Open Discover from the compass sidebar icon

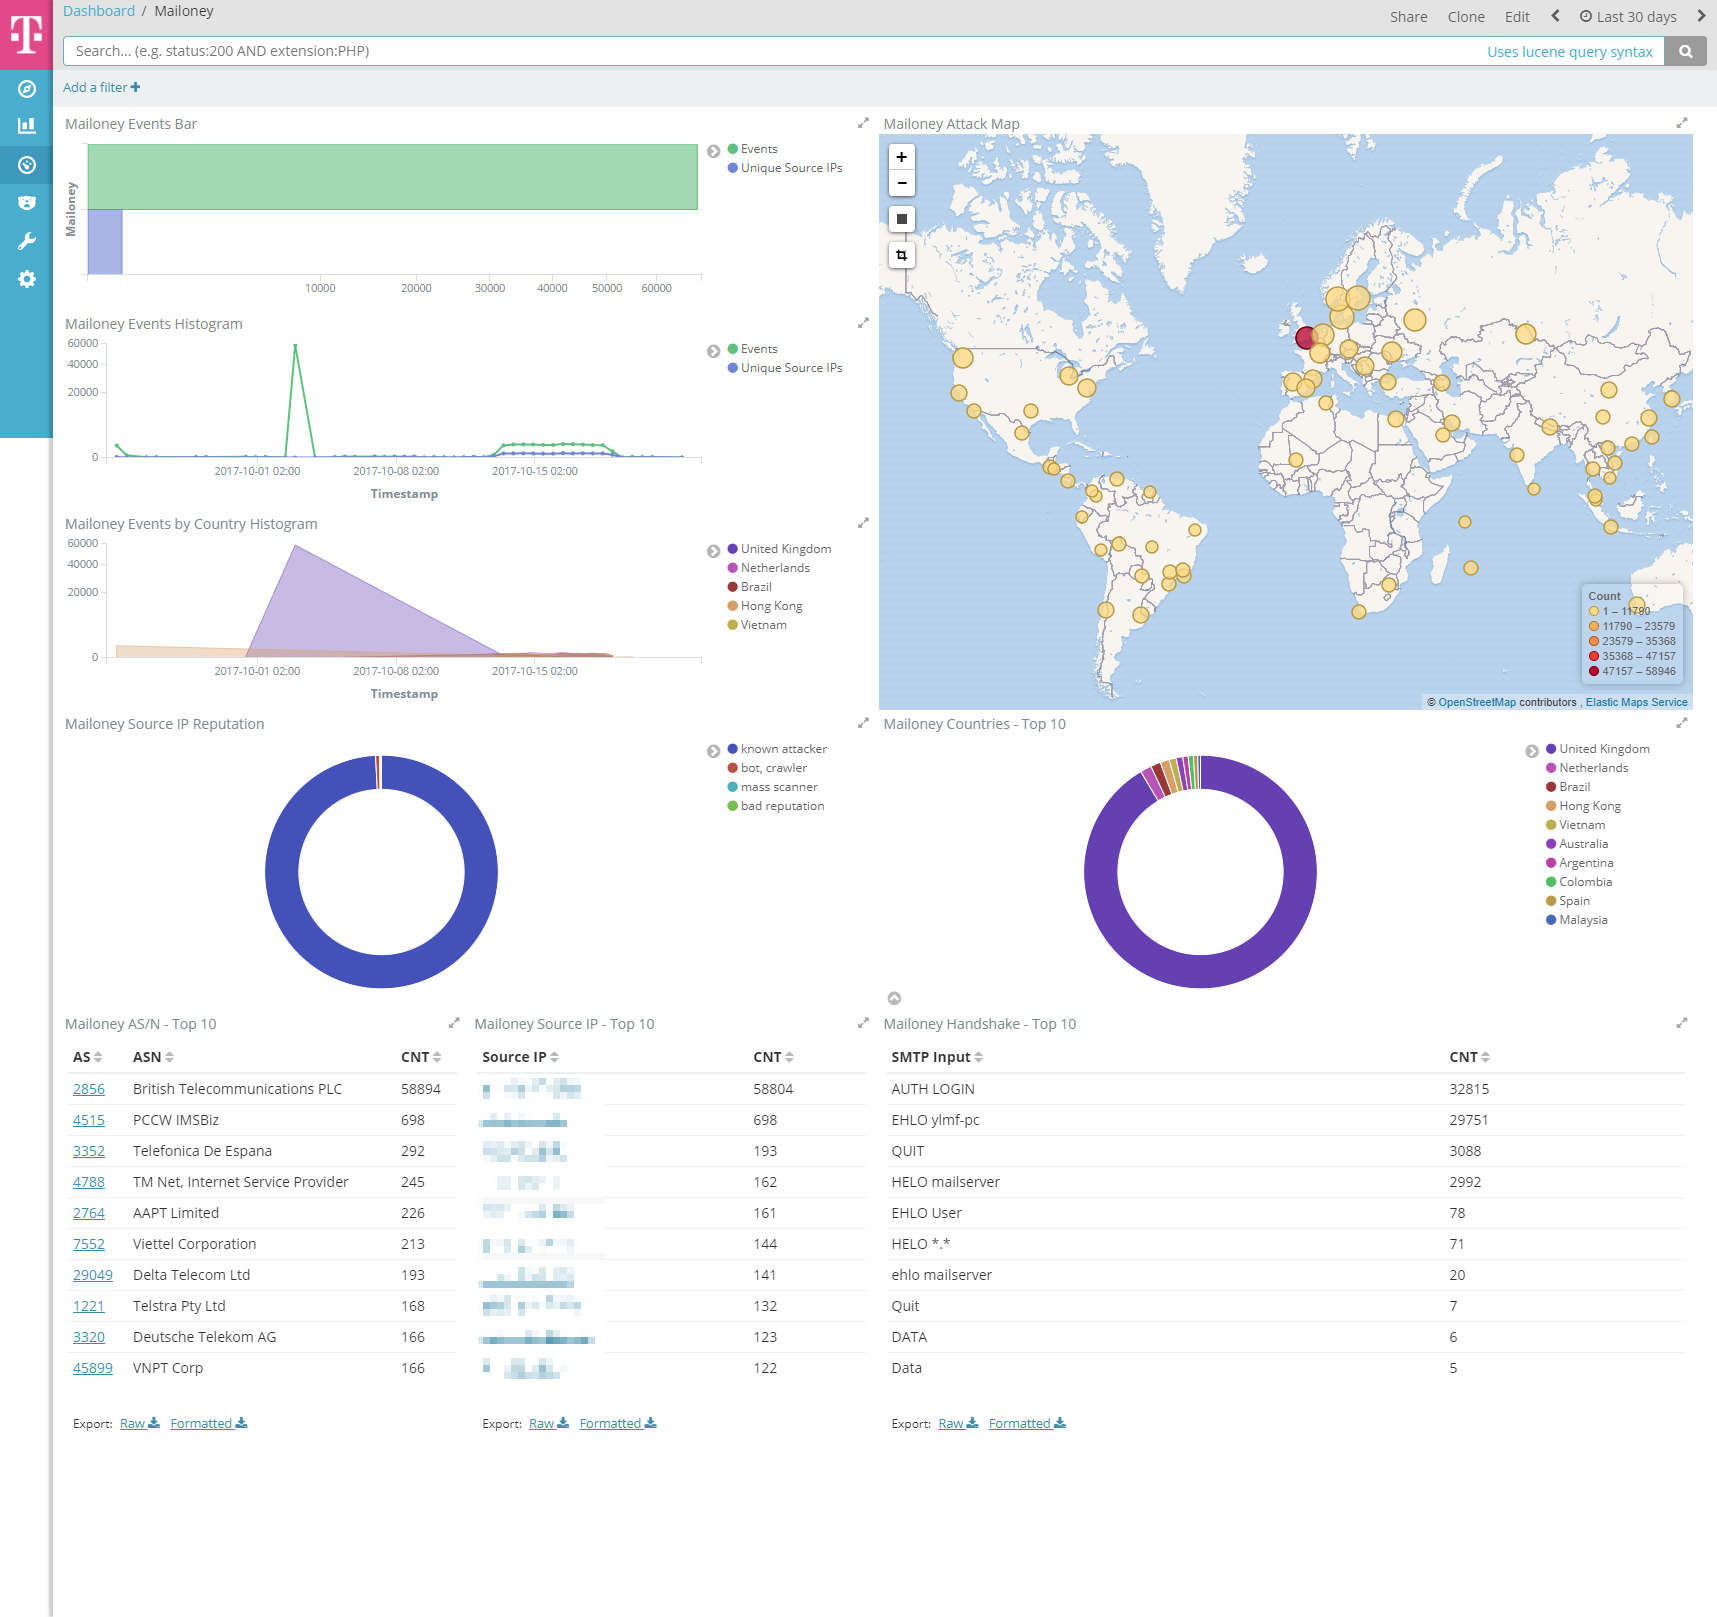tap(27, 89)
